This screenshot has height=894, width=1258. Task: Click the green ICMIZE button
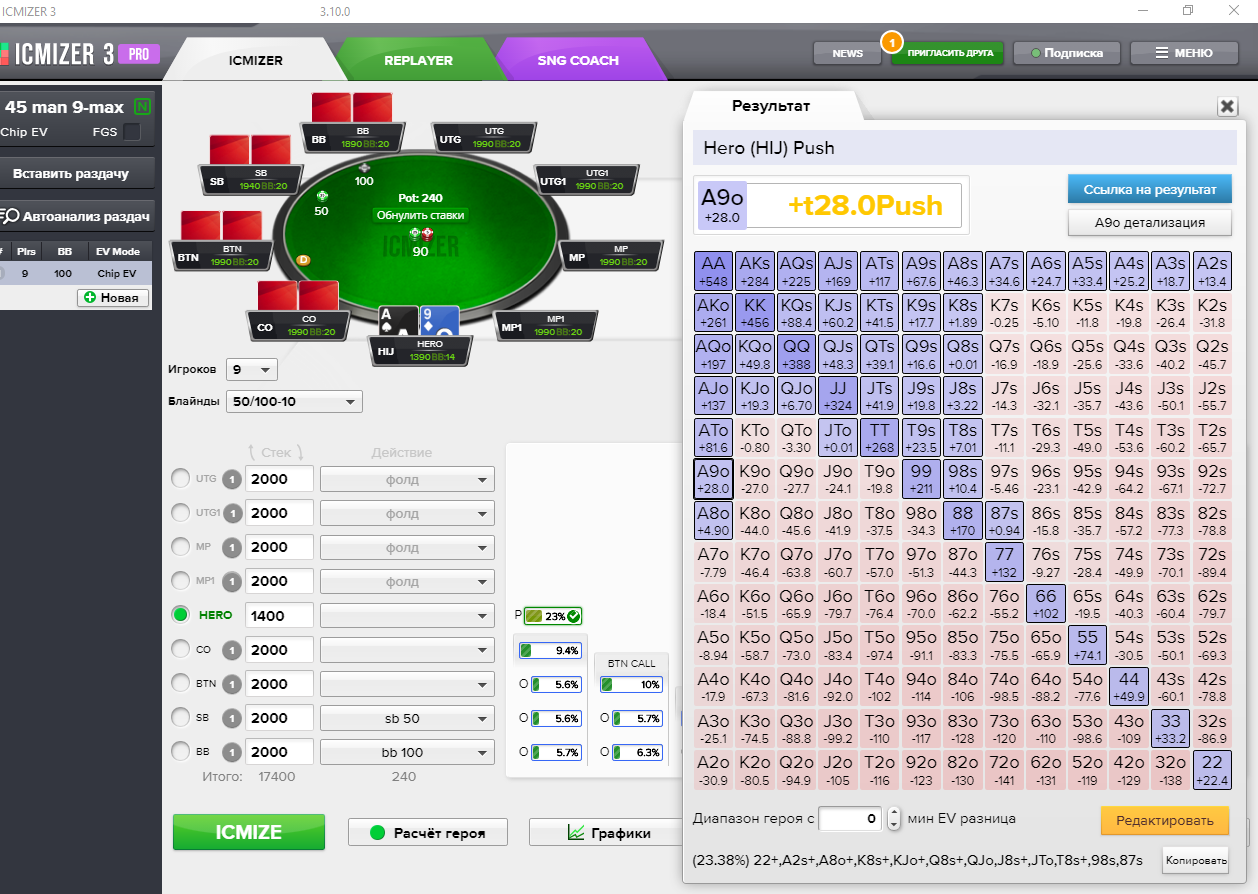click(249, 832)
